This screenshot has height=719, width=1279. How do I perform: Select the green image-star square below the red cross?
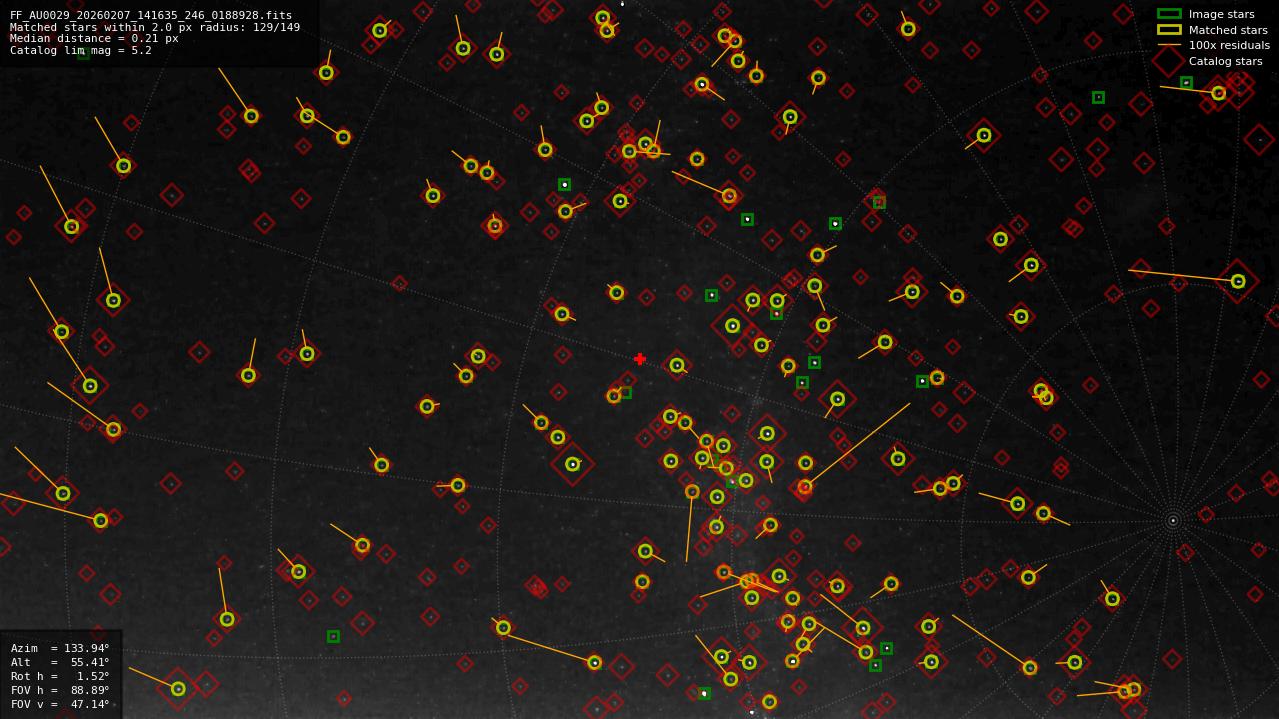click(x=626, y=394)
